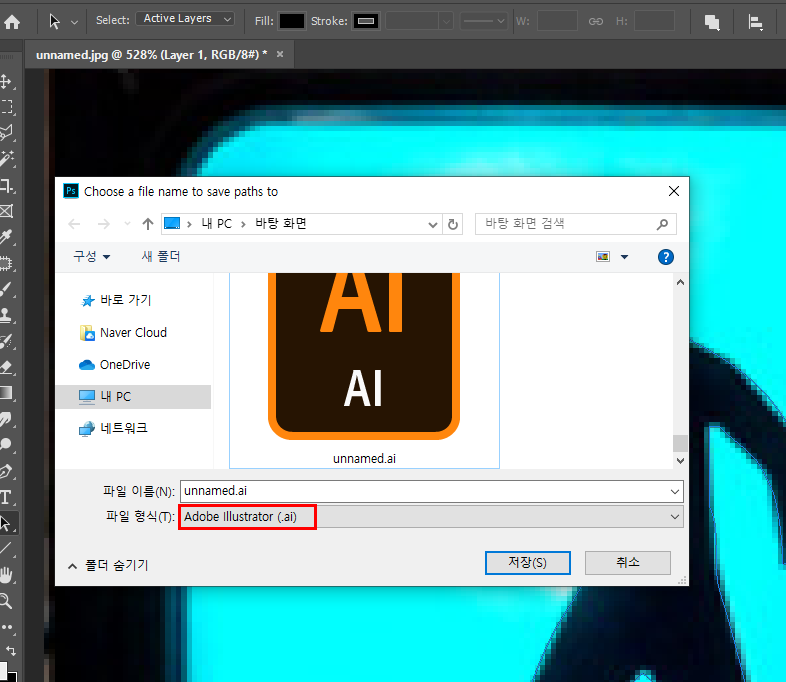Activate the Eraser tool
786x682 pixels.
(x=6, y=367)
